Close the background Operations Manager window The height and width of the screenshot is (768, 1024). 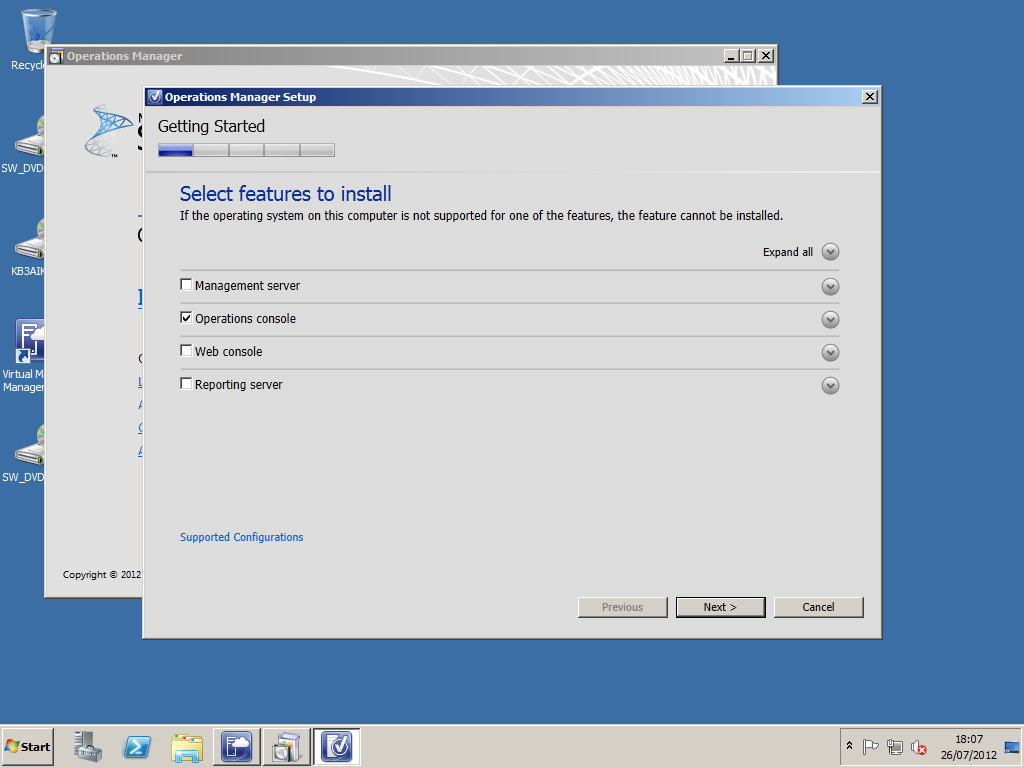766,56
